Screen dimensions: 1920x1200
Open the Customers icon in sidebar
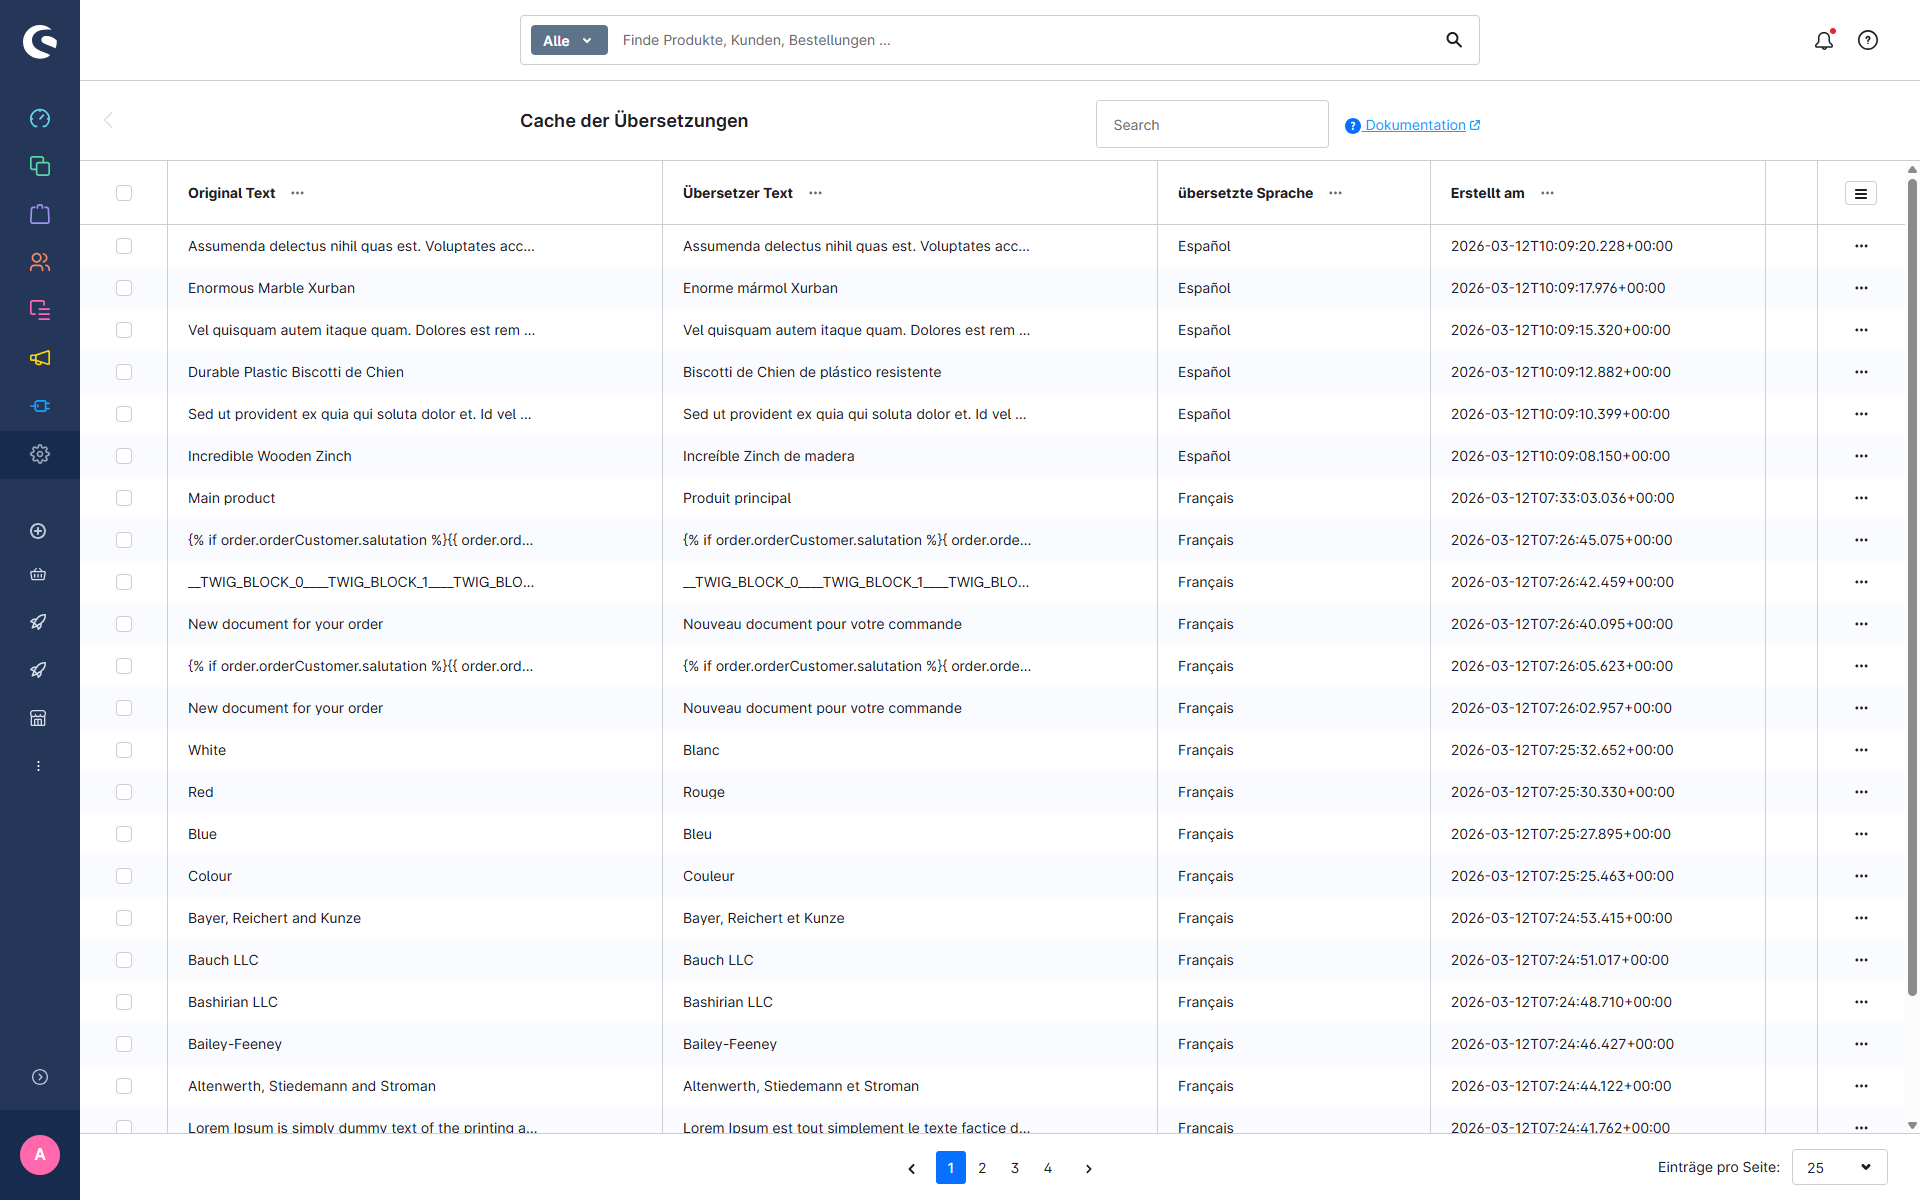pos(40,262)
